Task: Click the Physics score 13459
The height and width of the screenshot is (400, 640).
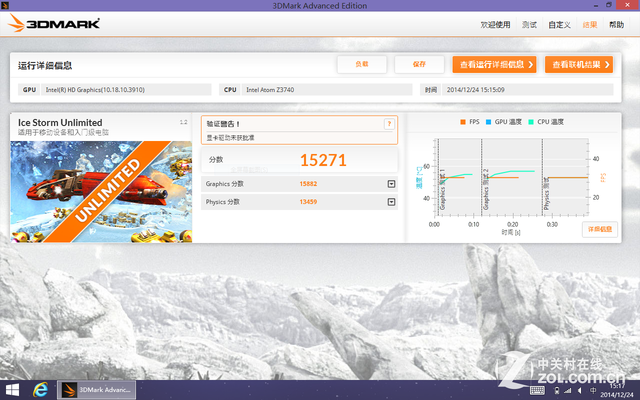Action: point(308,202)
